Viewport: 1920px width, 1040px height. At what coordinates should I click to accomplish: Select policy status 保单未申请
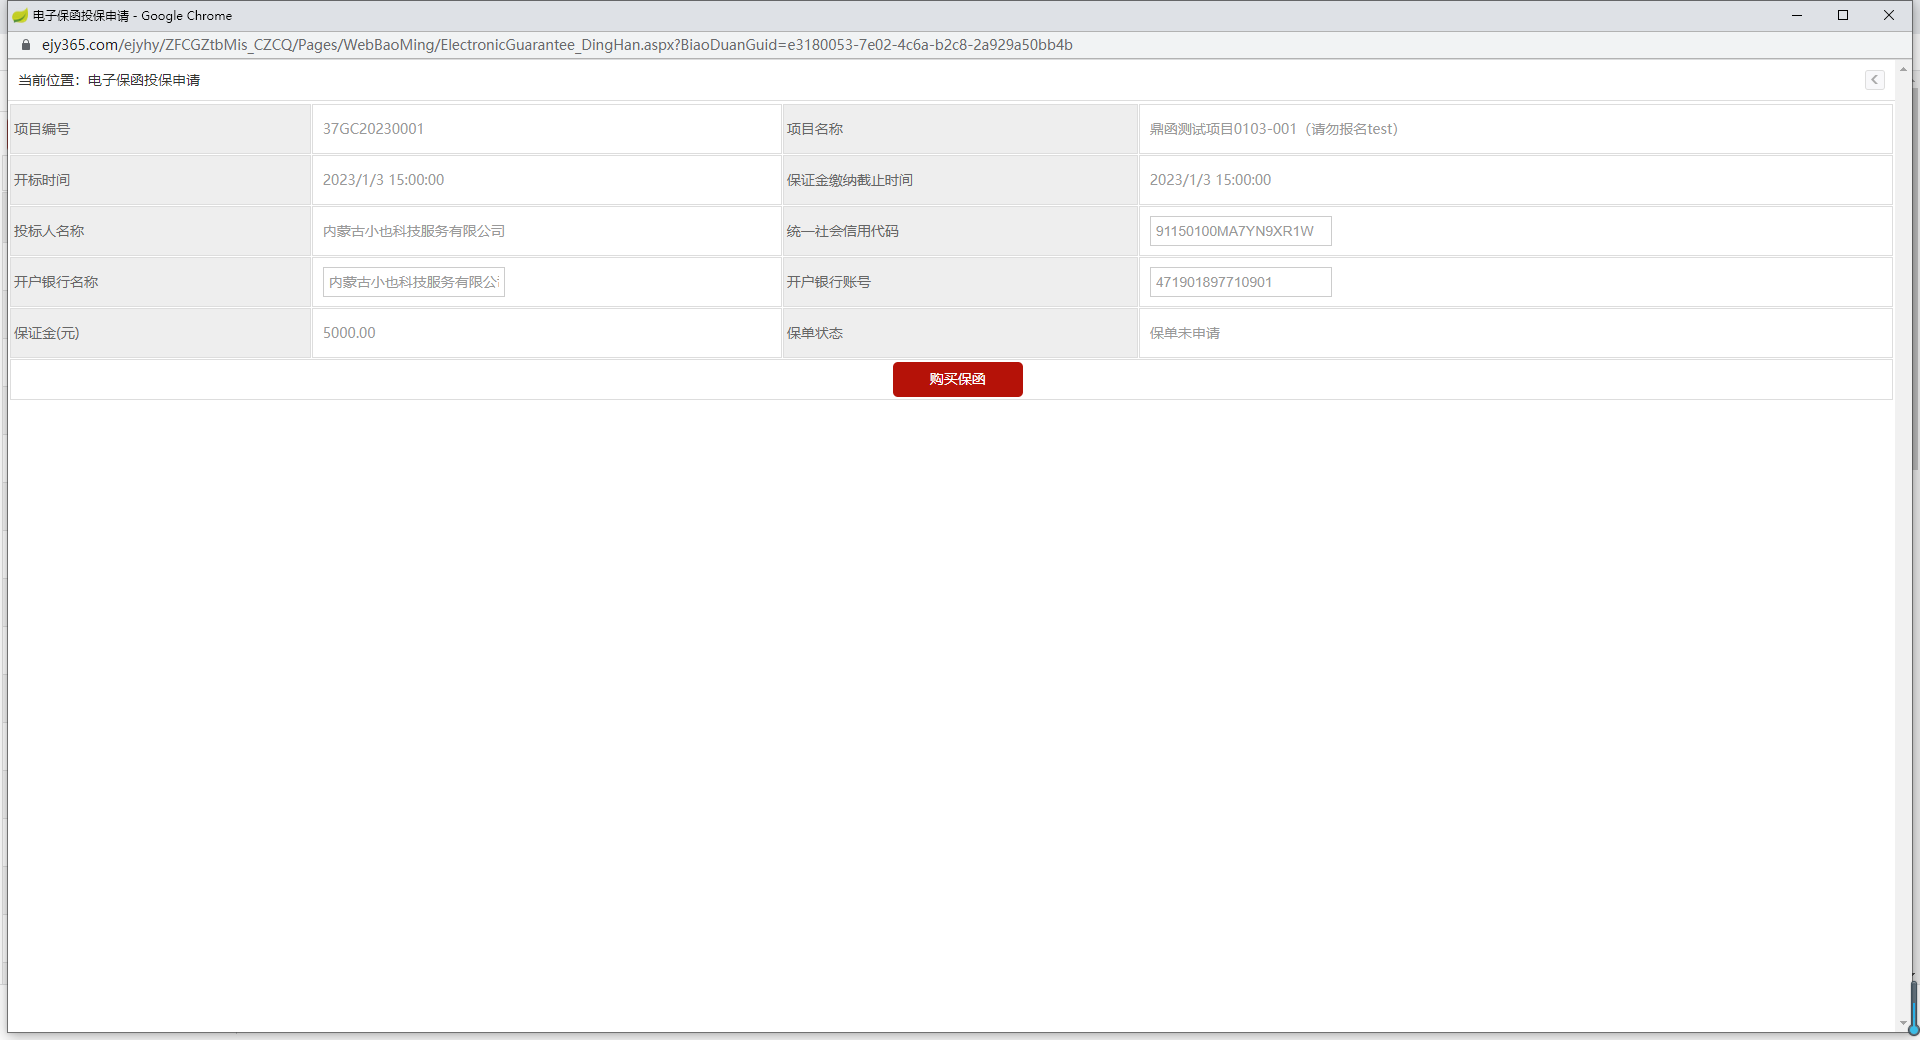click(1184, 333)
